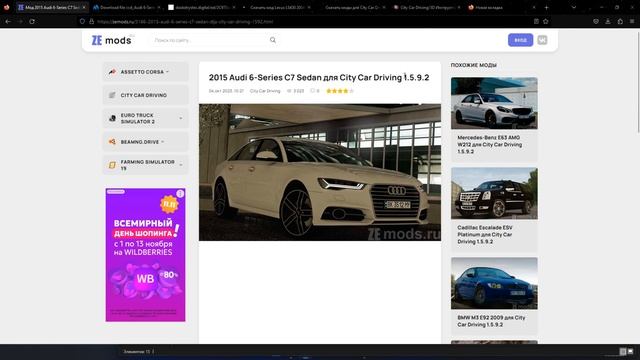Open the Firefox downloads icon
The width and height of the screenshot is (640, 360).
pyautogui.click(x=608, y=21)
